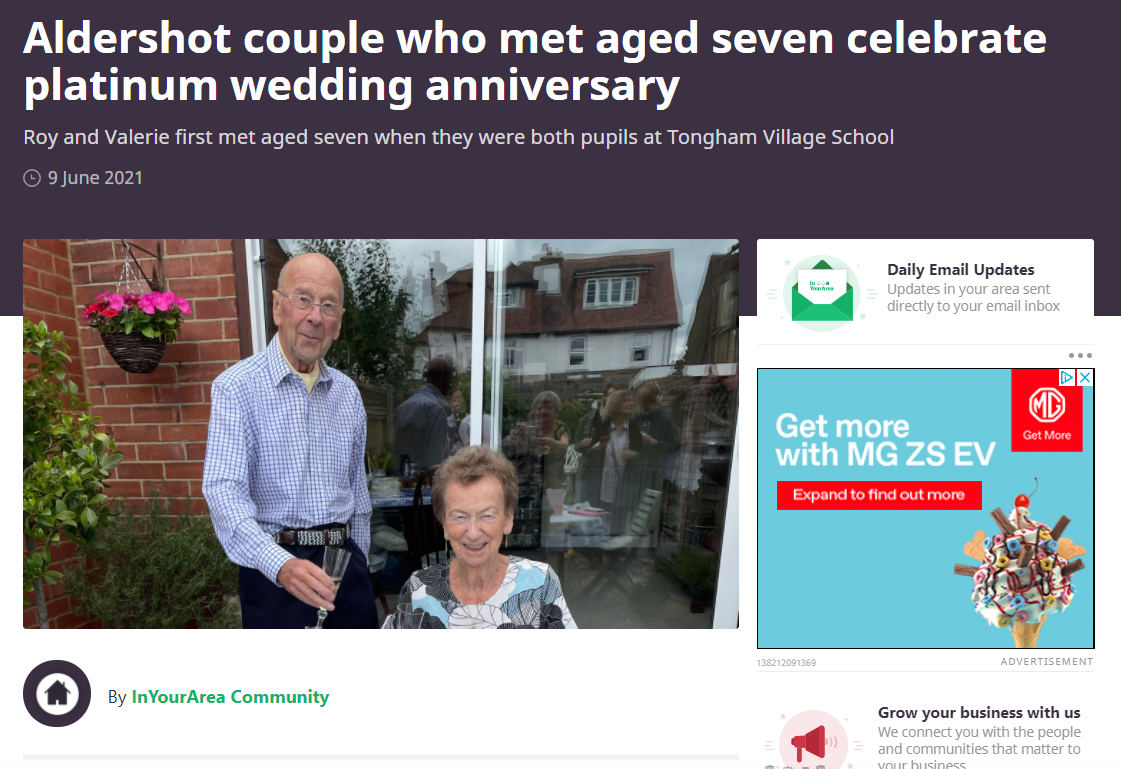The image size is (1122, 769).
Task: Open the InYourArea Community author link
Action: pyautogui.click(x=230, y=697)
